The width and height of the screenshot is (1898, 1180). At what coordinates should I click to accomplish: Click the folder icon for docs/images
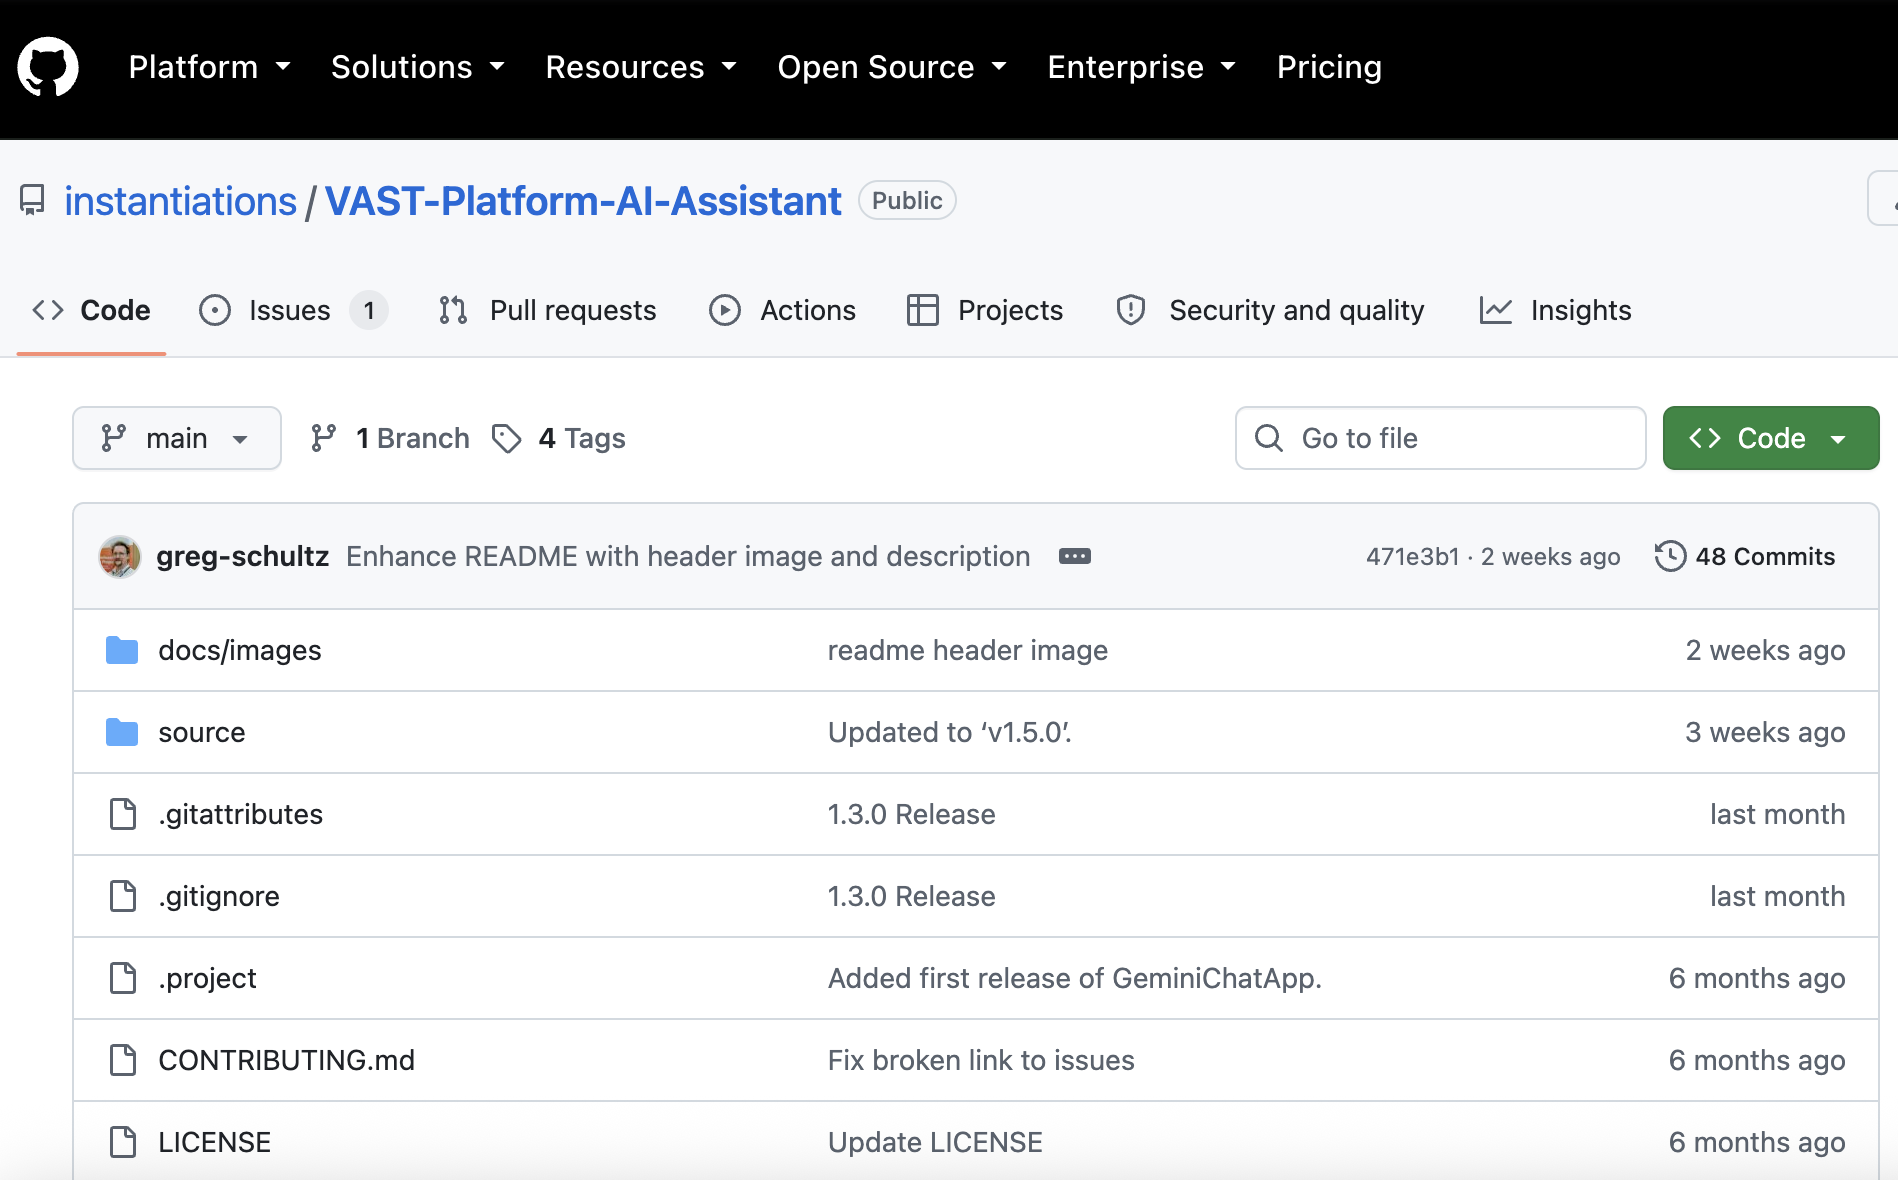(122, 650)
